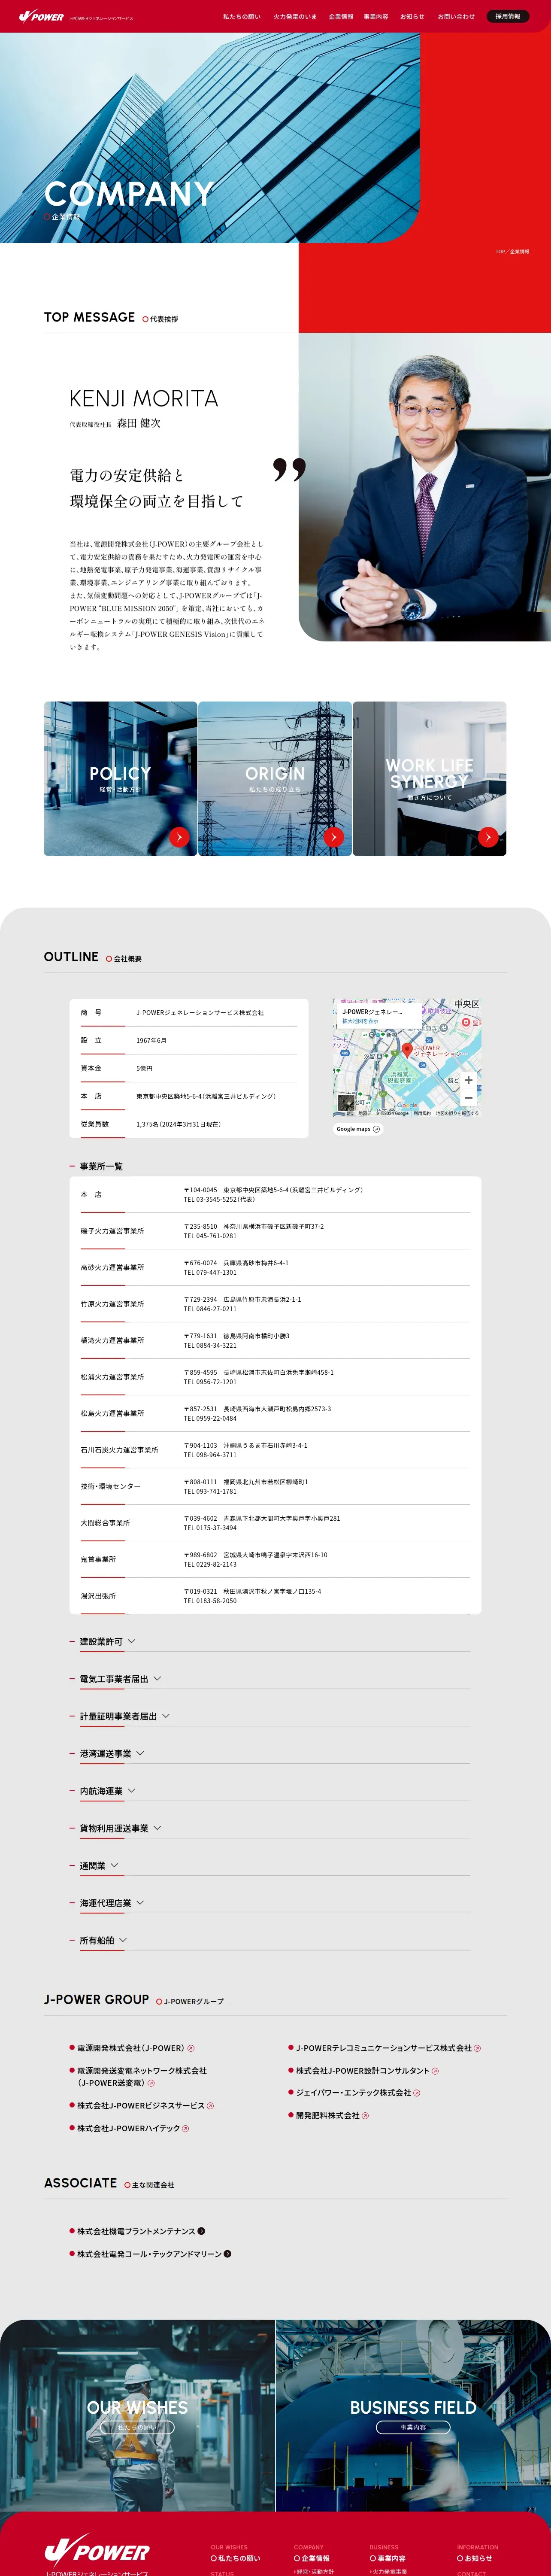Click the 採用情報 button in header
Image resolution: width=551 pixels, height=2576 pixels.
(x=508, y=16)
